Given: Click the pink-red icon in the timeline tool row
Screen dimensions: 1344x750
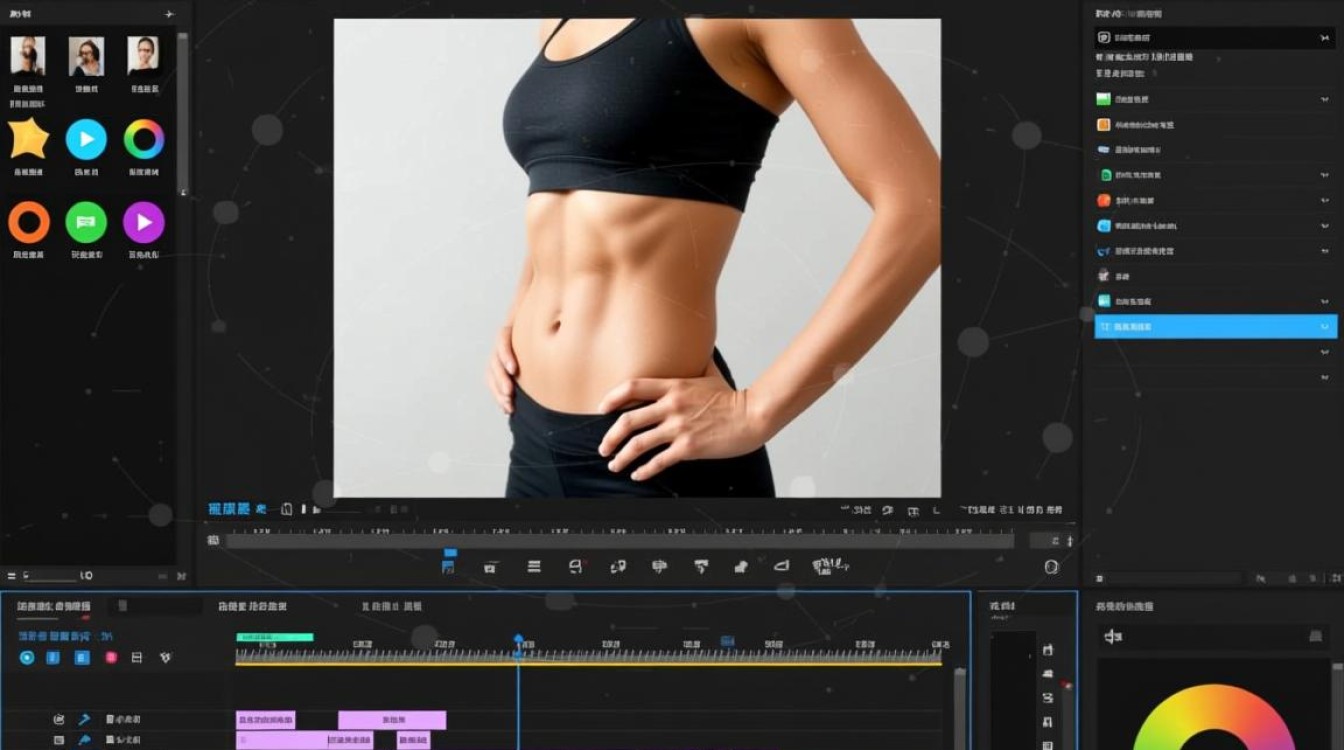Looking at the screenshot, I should [x=110, y=657].
